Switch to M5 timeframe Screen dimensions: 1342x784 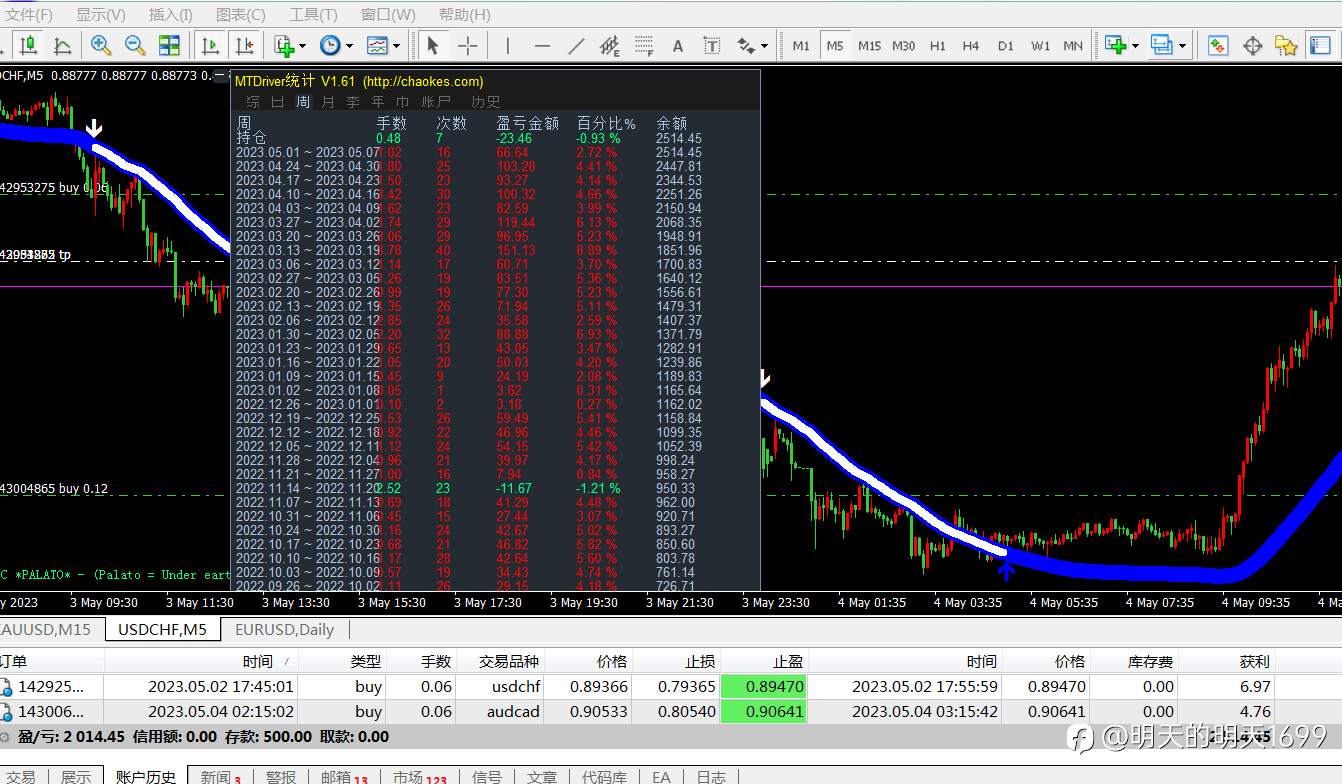click(x=835, y=45)
